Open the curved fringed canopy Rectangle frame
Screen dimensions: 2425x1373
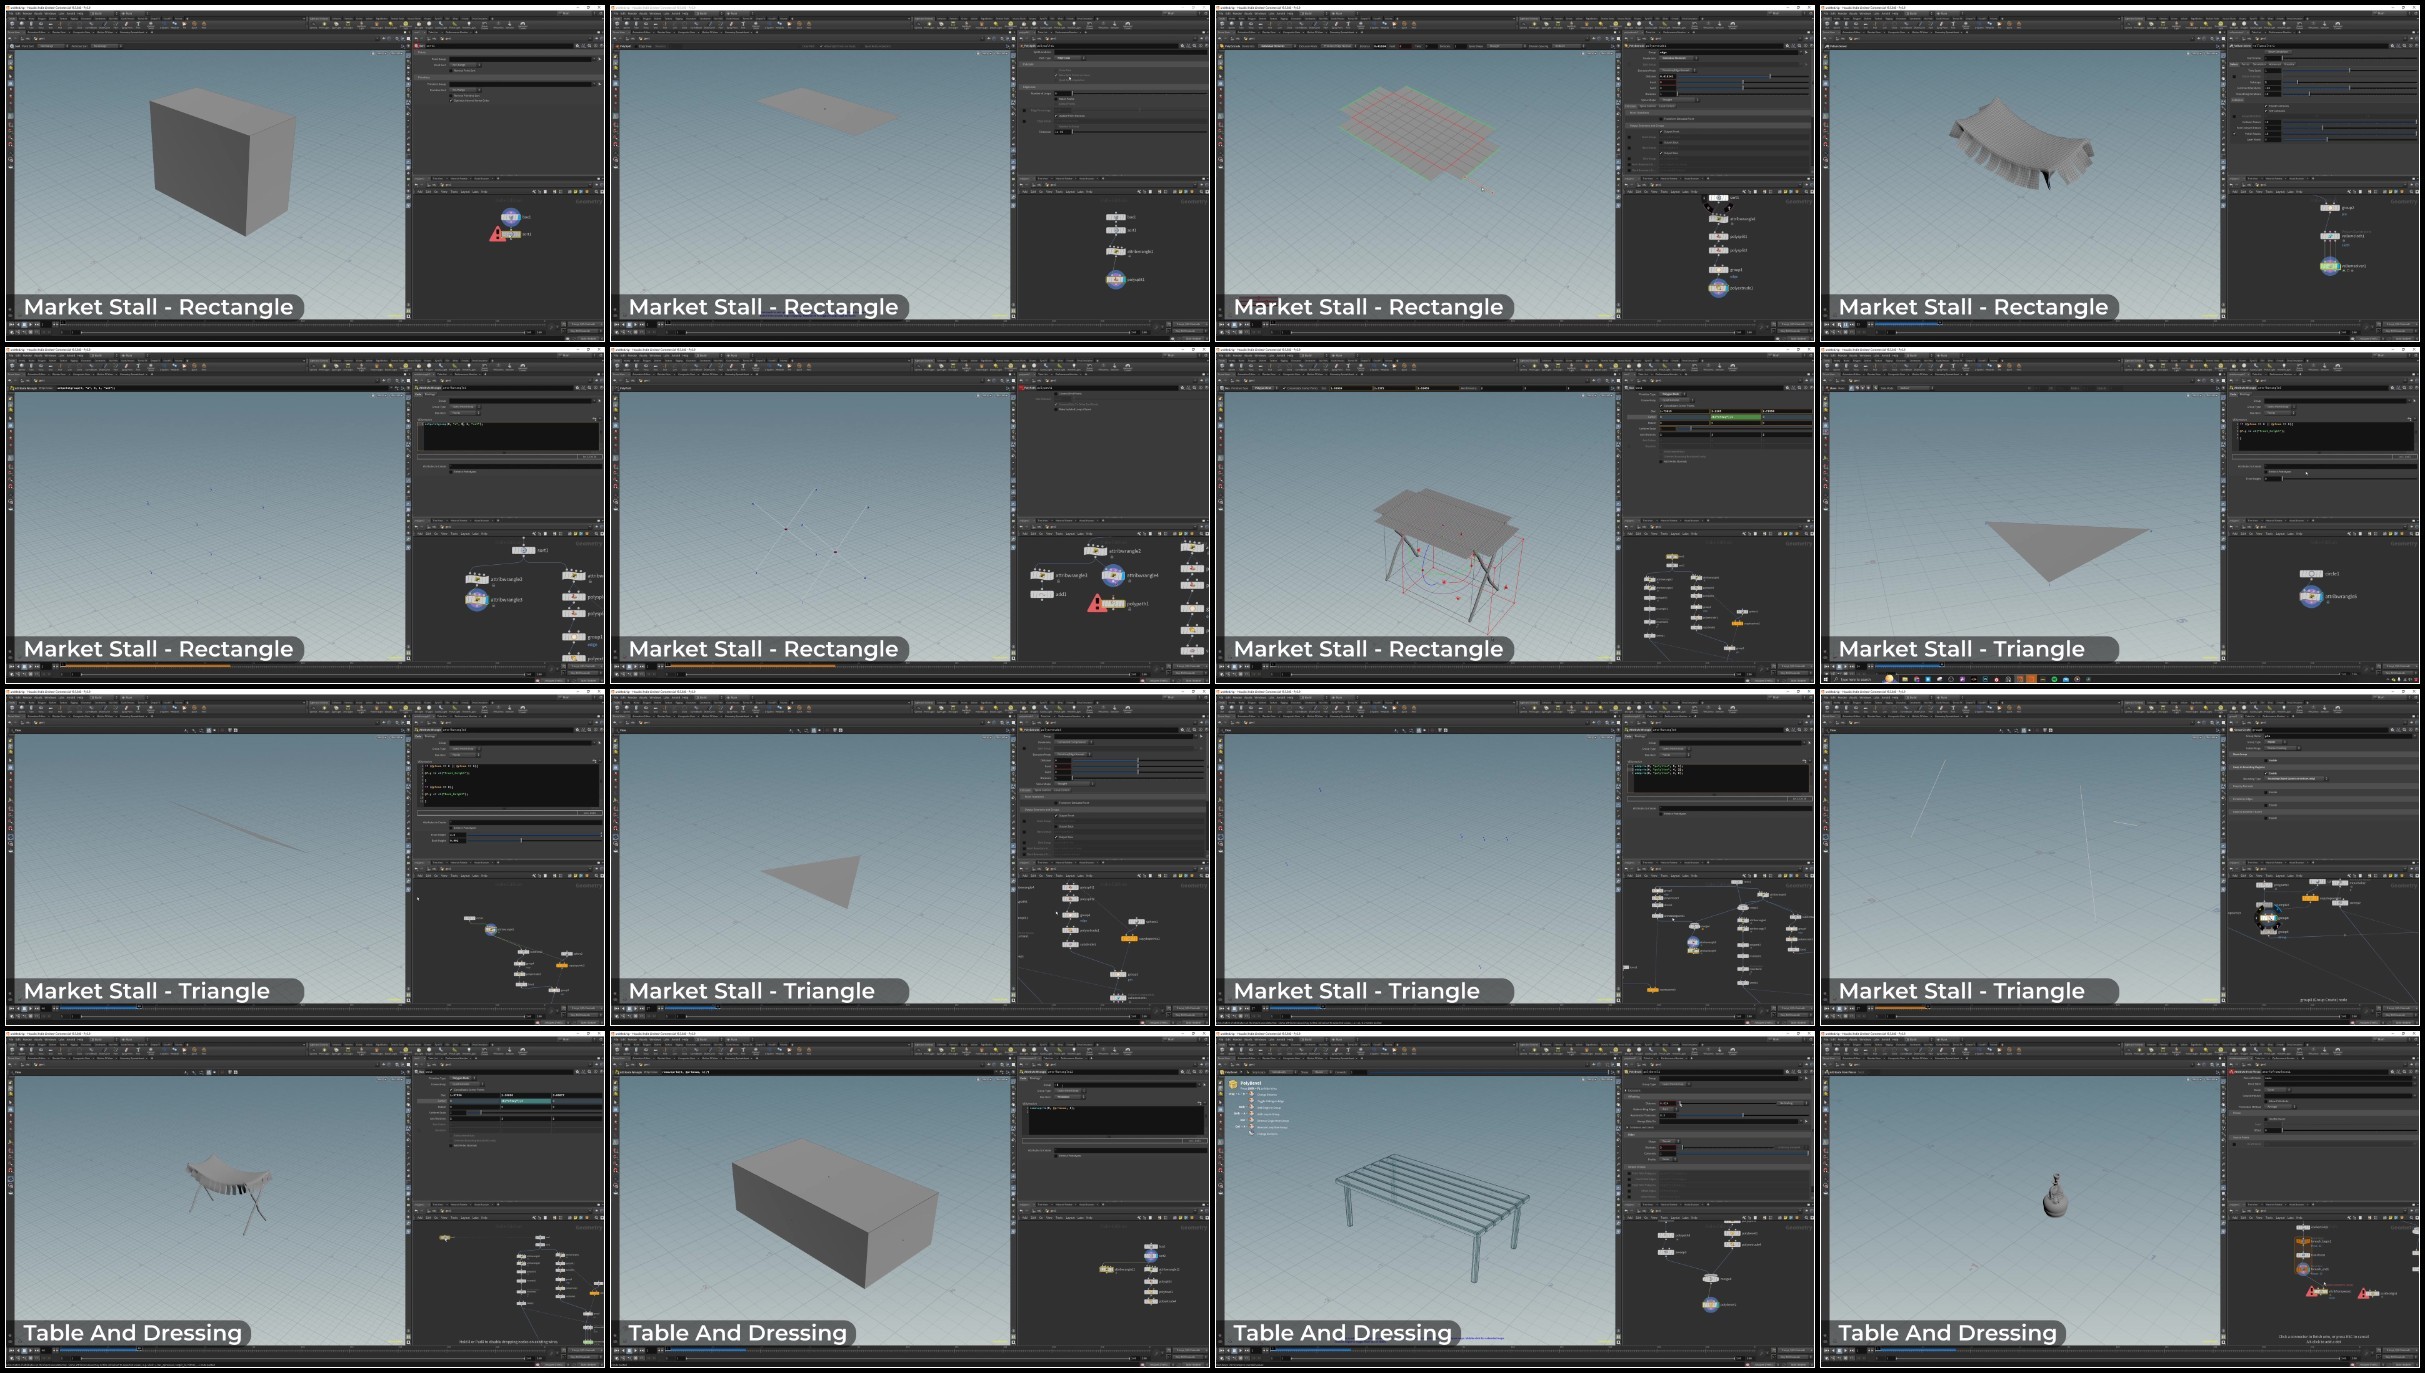pyautogui.click(x=2120, y=173)
